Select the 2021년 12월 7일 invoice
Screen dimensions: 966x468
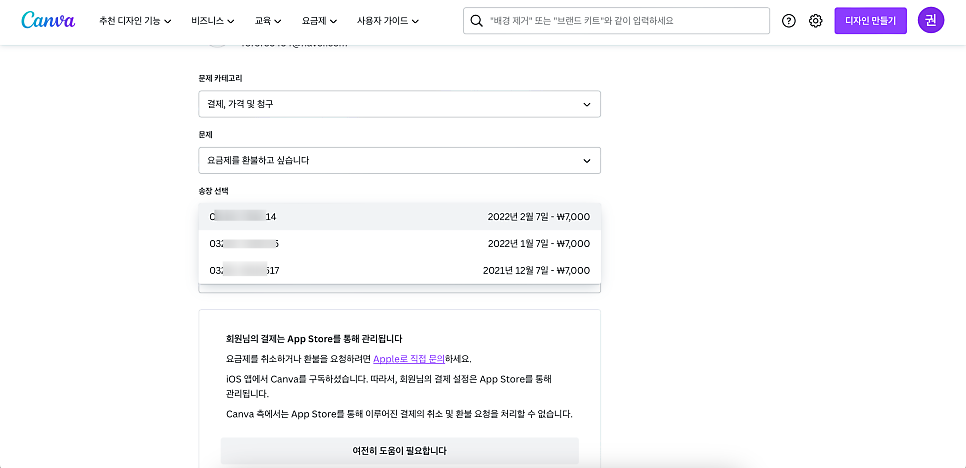[399, 270]
